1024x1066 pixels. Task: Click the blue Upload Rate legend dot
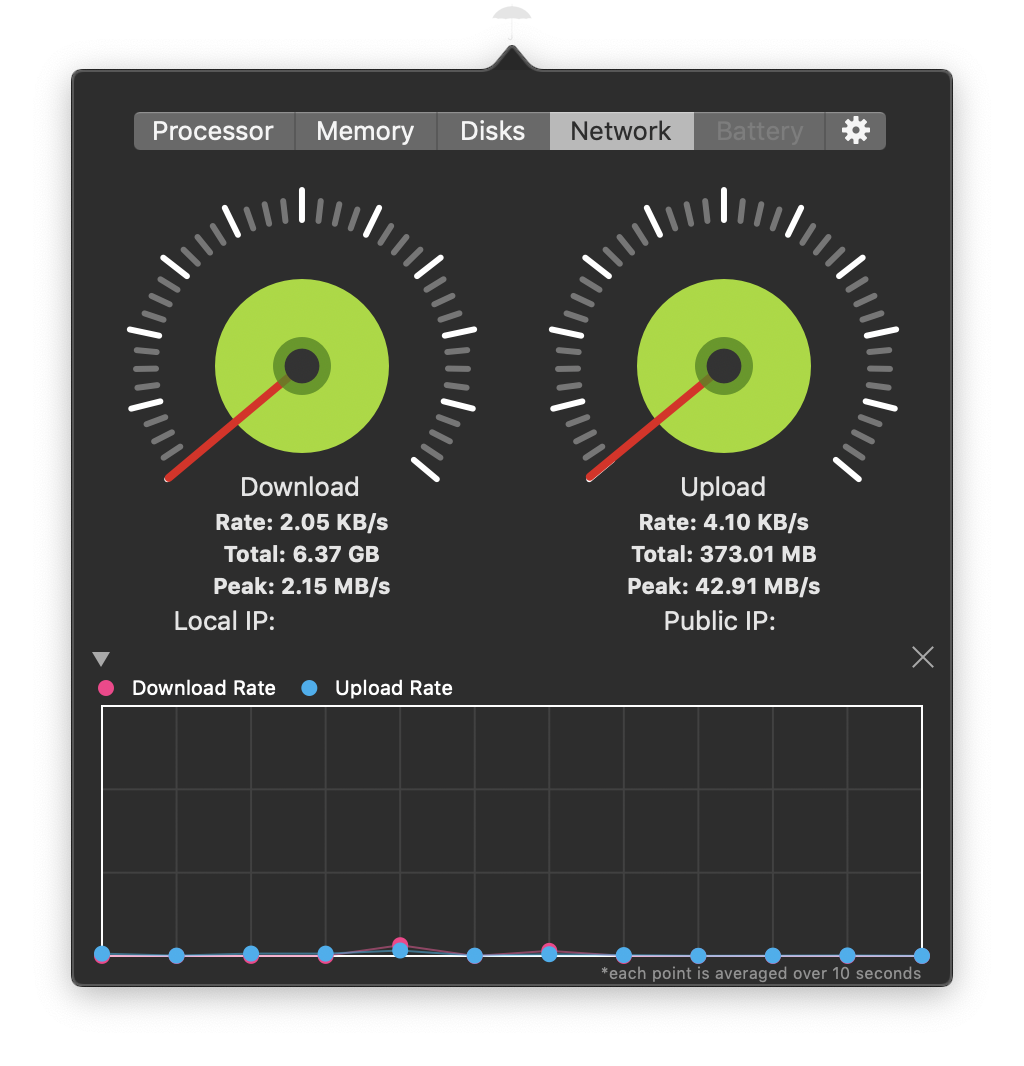tap(309, 688)
